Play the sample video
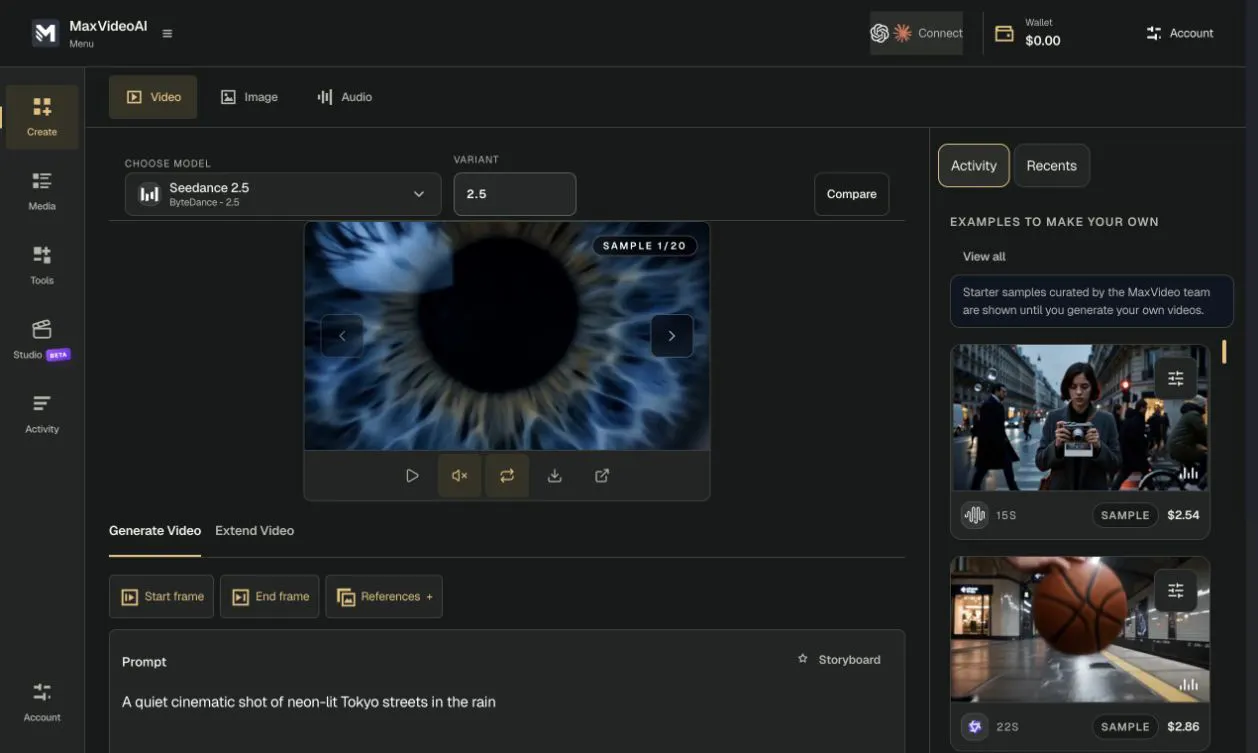This screenshot has width=1258, height=753. pyautogui.click(x=412, y=476)
